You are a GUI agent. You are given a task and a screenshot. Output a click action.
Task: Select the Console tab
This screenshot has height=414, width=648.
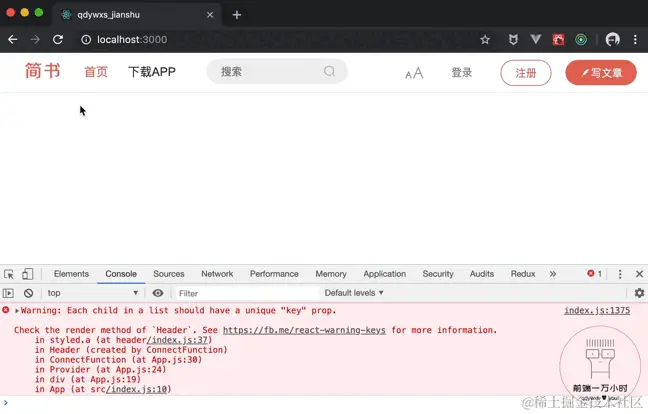121,274
